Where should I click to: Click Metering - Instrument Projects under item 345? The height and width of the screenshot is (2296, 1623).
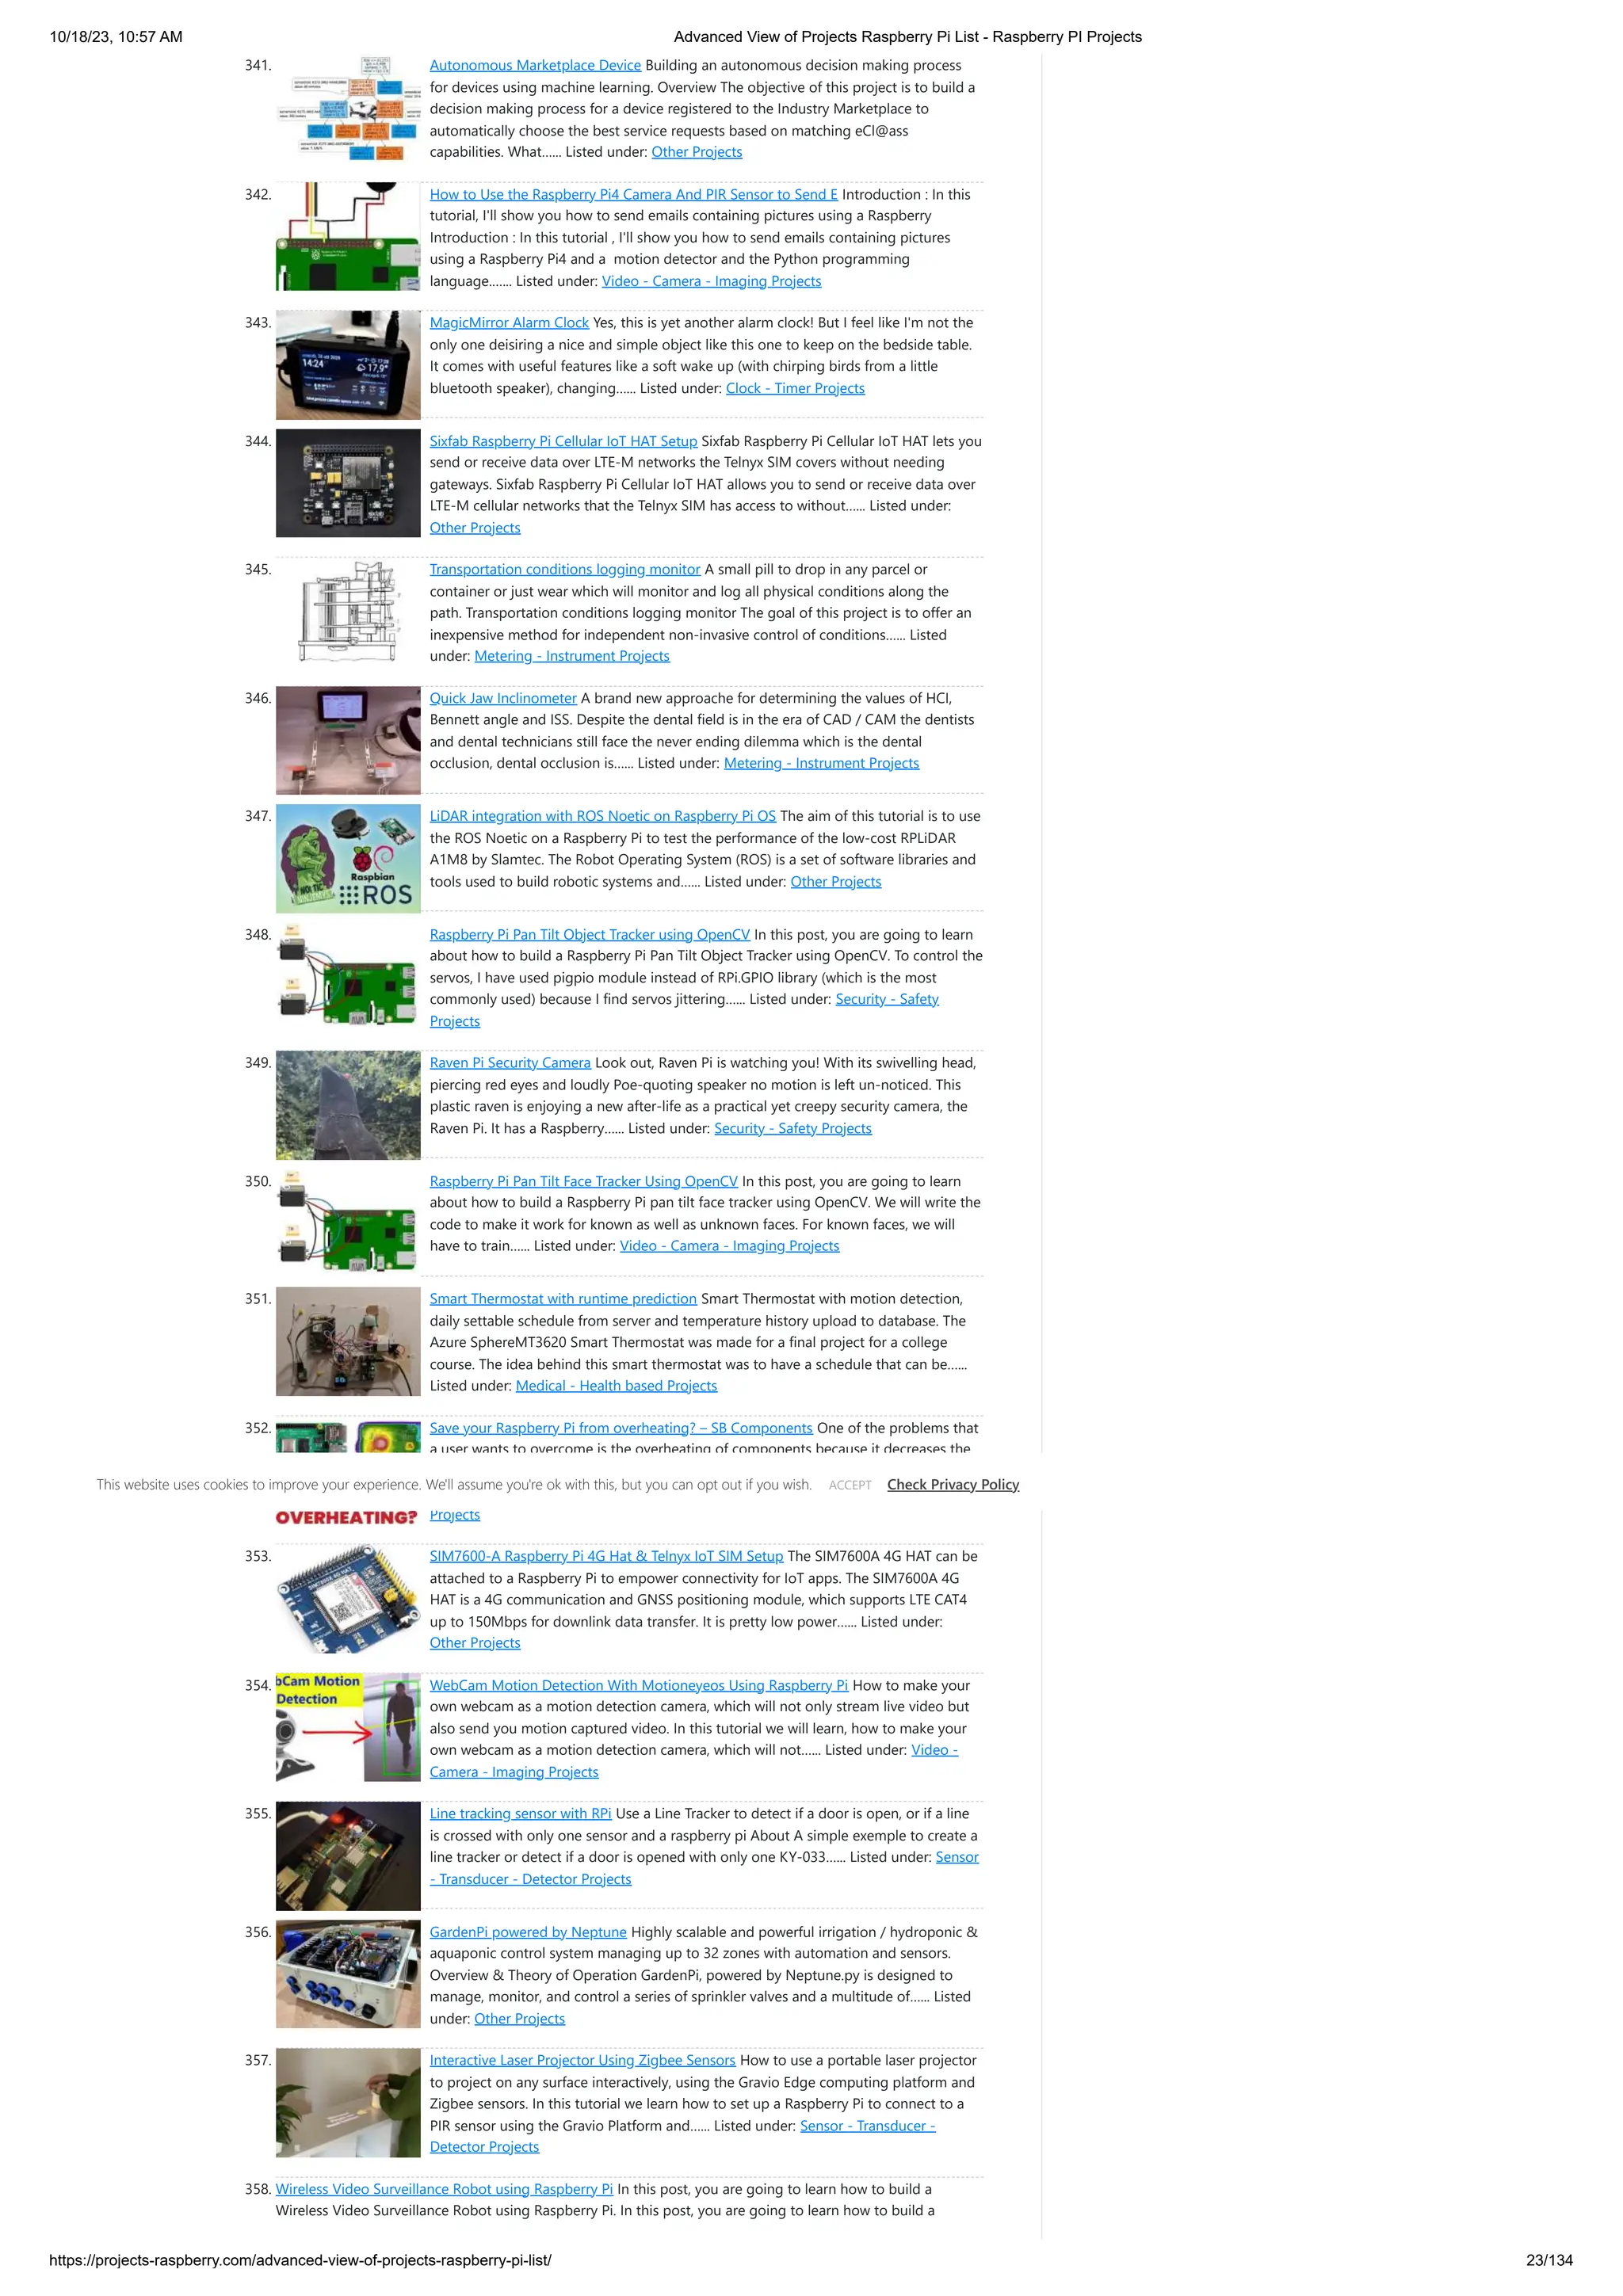tap(572, 656)
